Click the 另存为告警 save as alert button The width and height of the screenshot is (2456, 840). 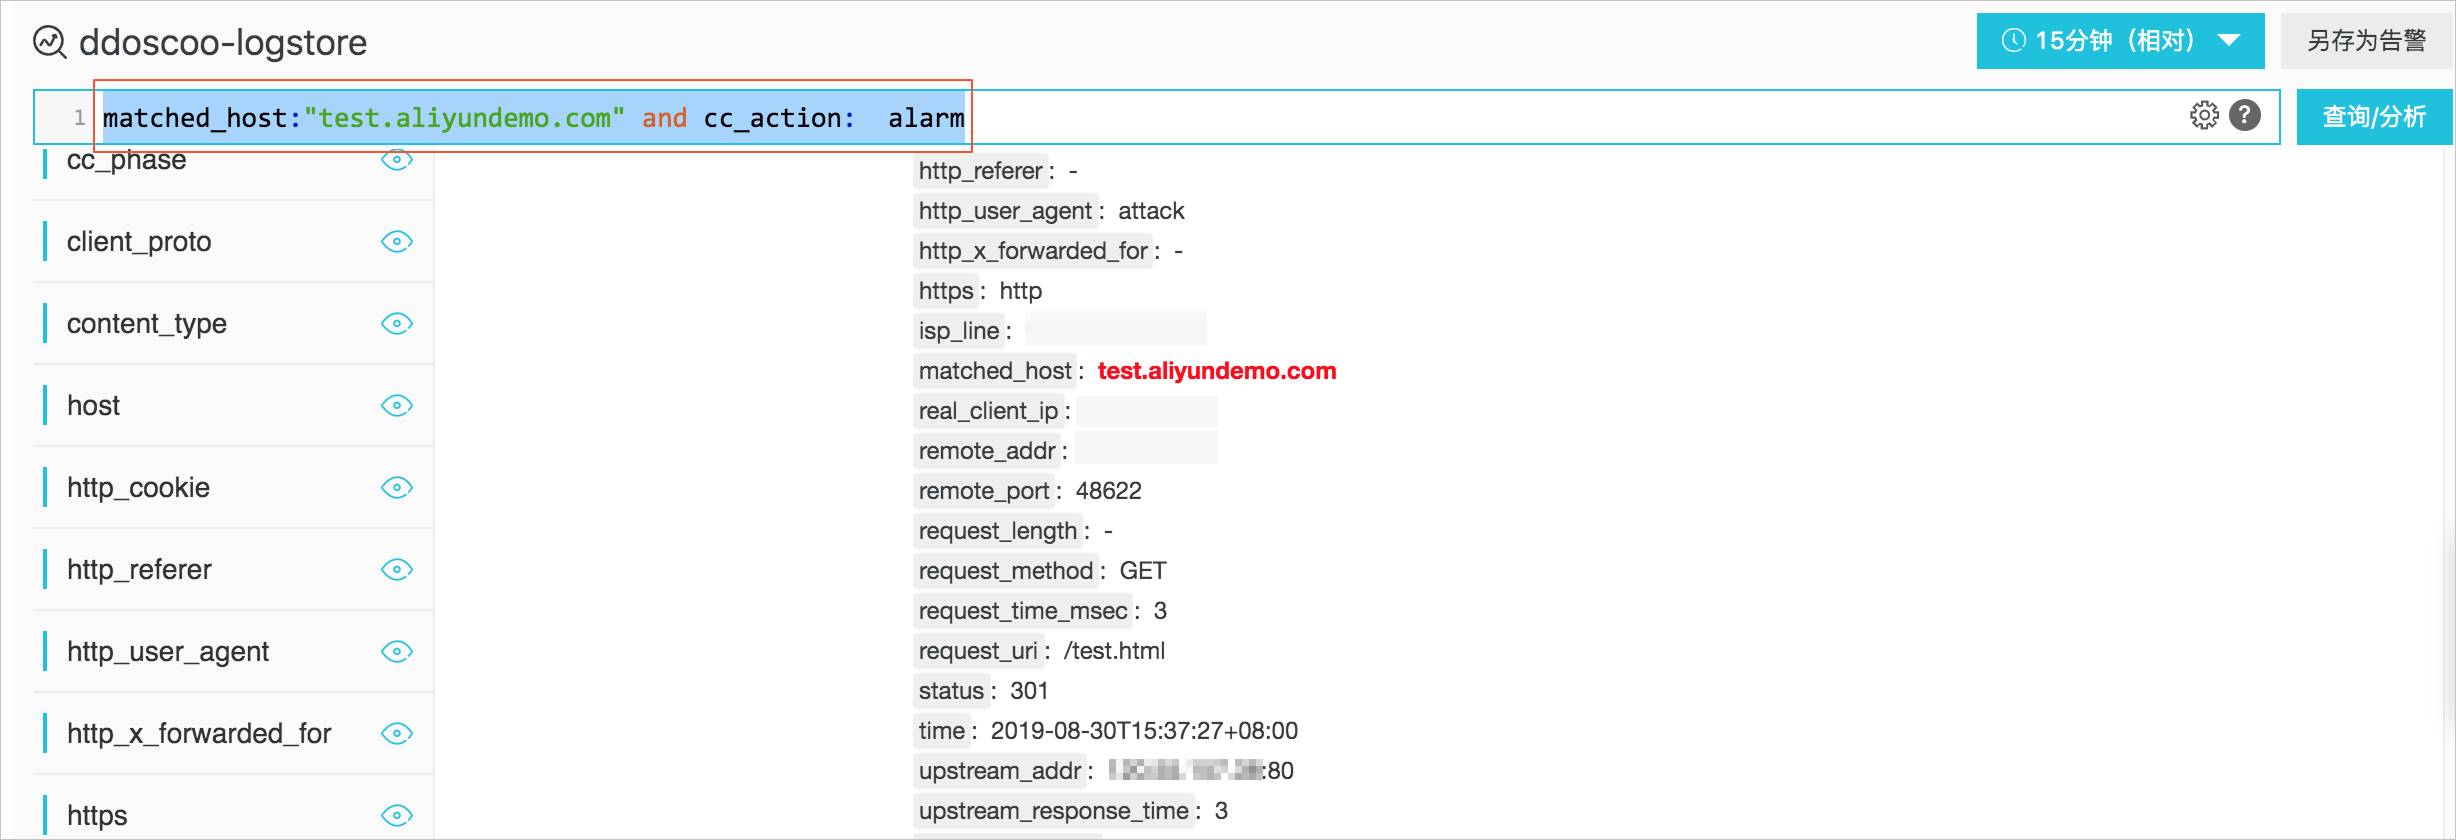(x=2366, y=41)
